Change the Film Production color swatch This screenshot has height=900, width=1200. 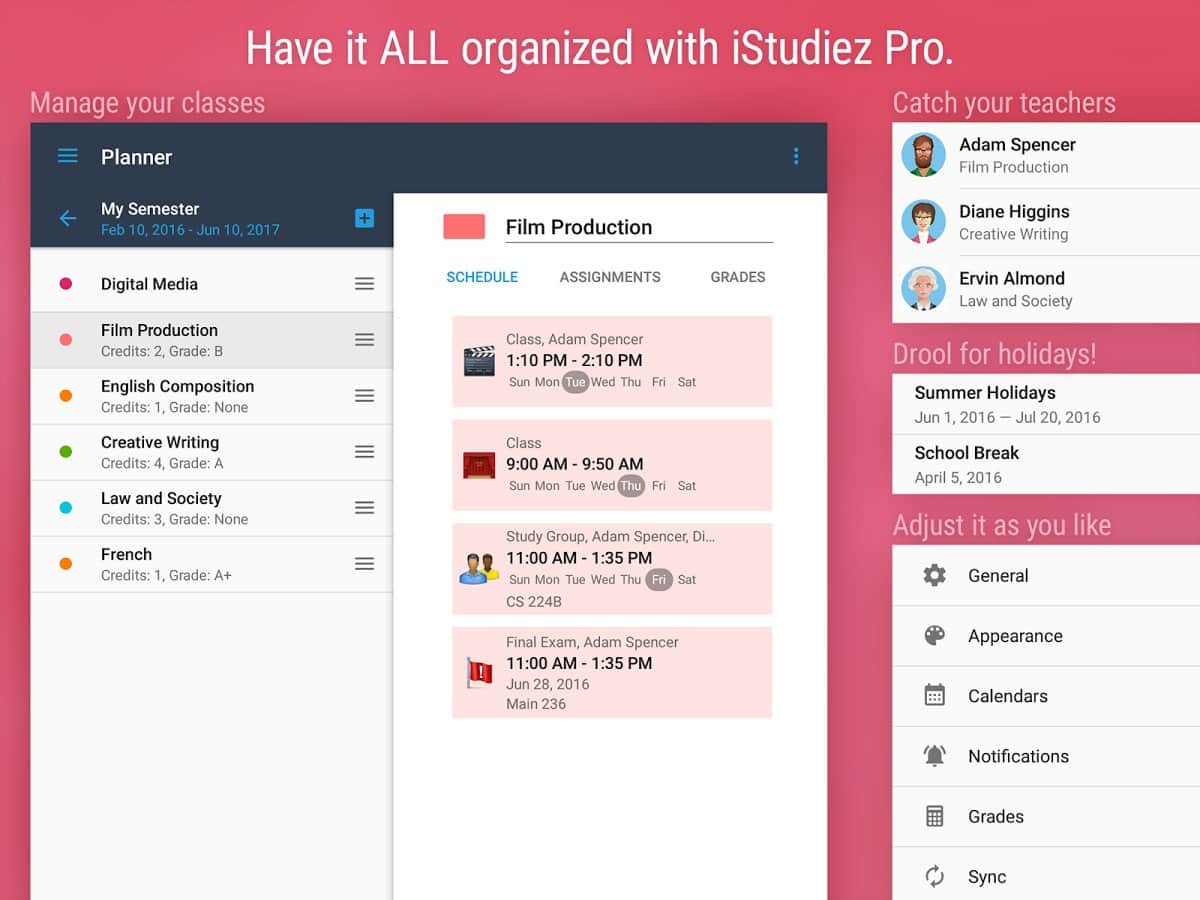click(x=464, y=227)
